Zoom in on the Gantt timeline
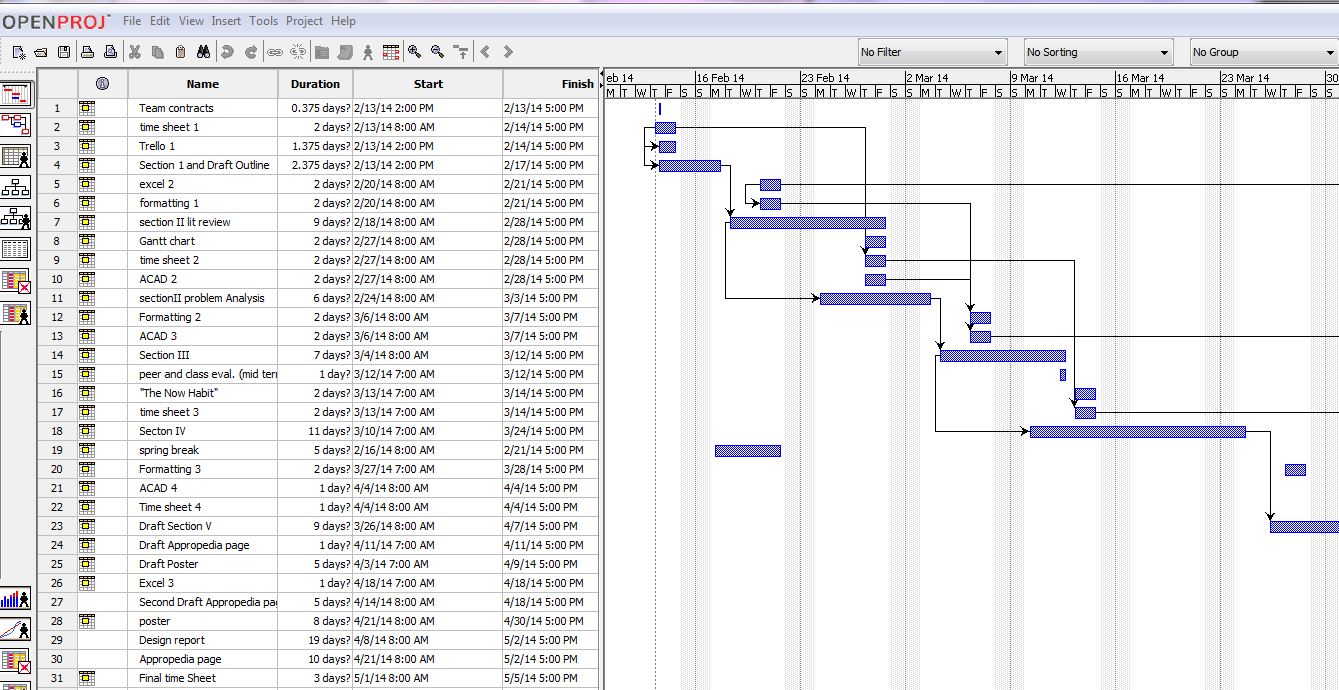Viewport: 1339px width, 690px height. click(x=414, y=52)
